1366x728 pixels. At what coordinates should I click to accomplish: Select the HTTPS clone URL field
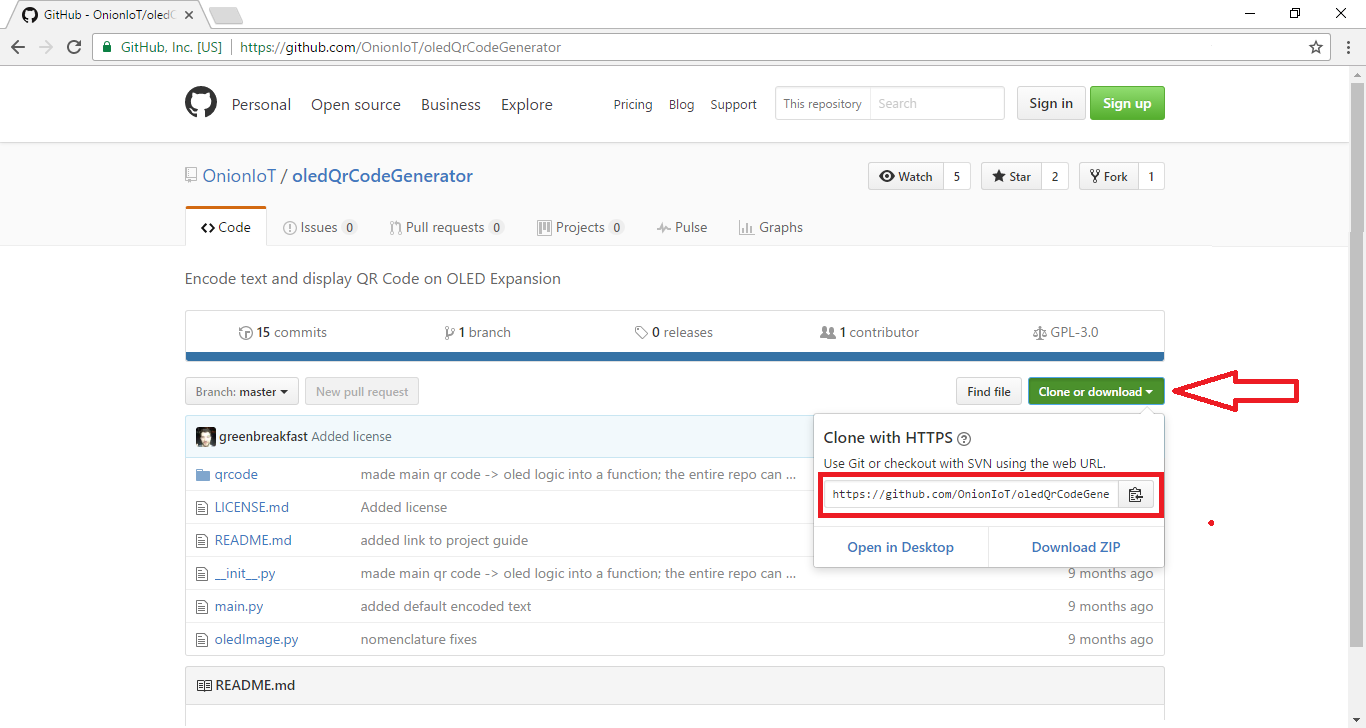click(x=970, y=494)
